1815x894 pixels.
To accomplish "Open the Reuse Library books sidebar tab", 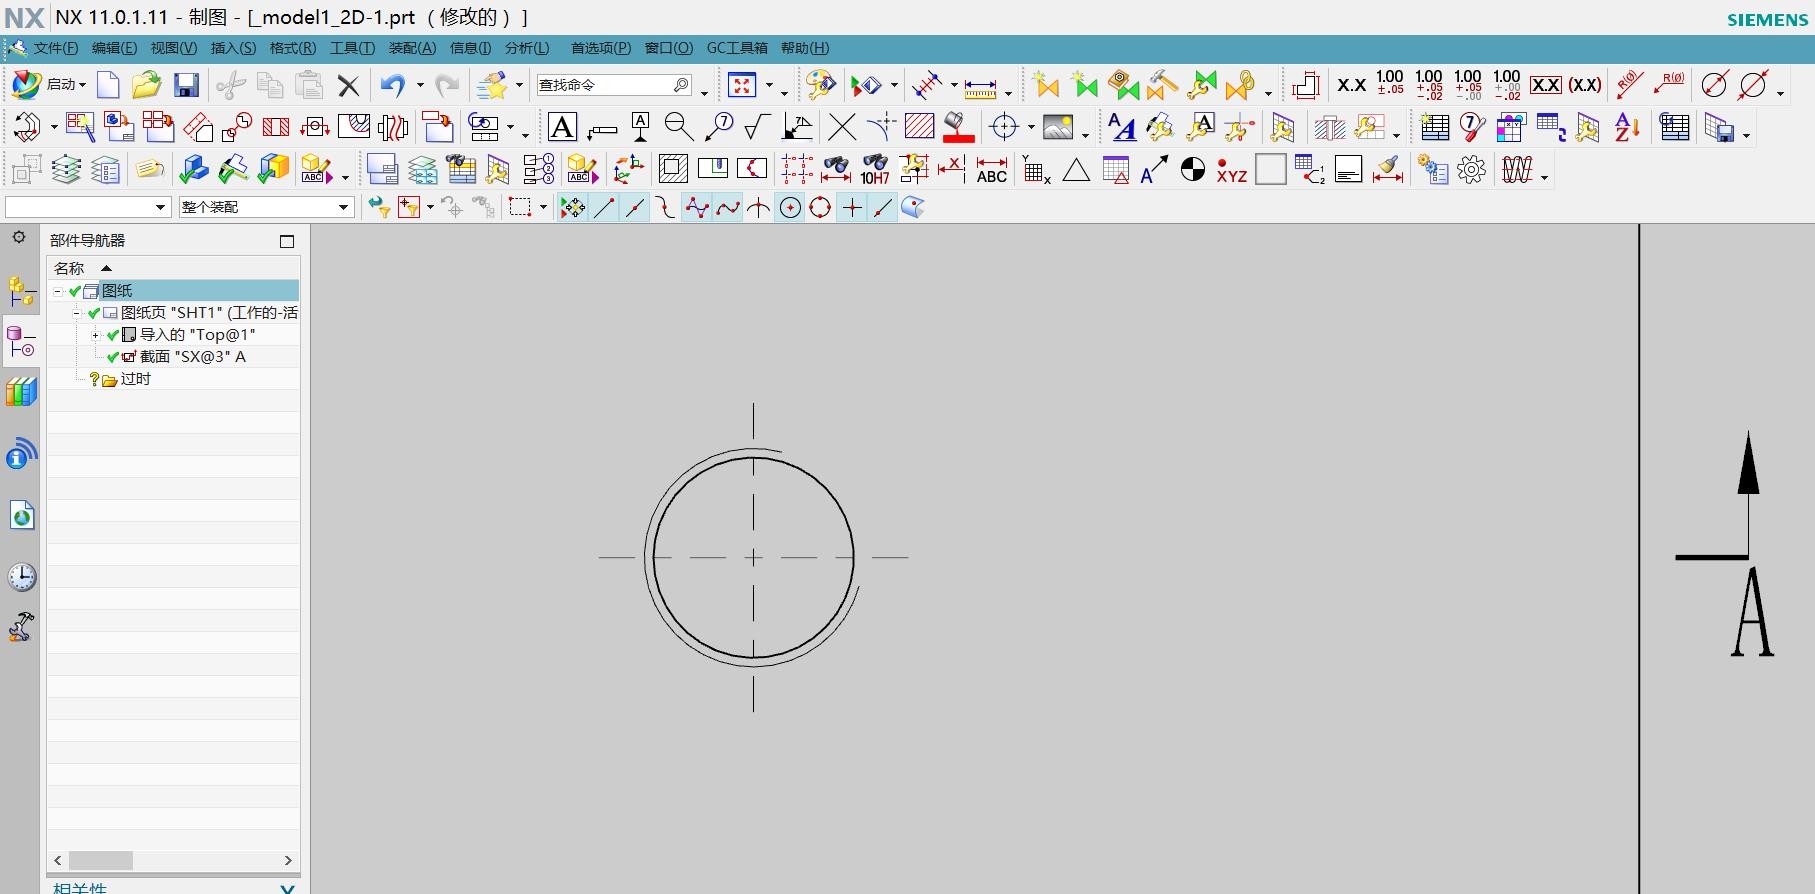I will coord(21,392).
